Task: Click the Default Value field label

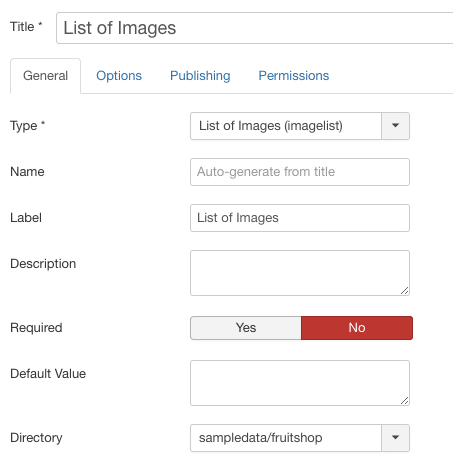Action: coord(48,374)
